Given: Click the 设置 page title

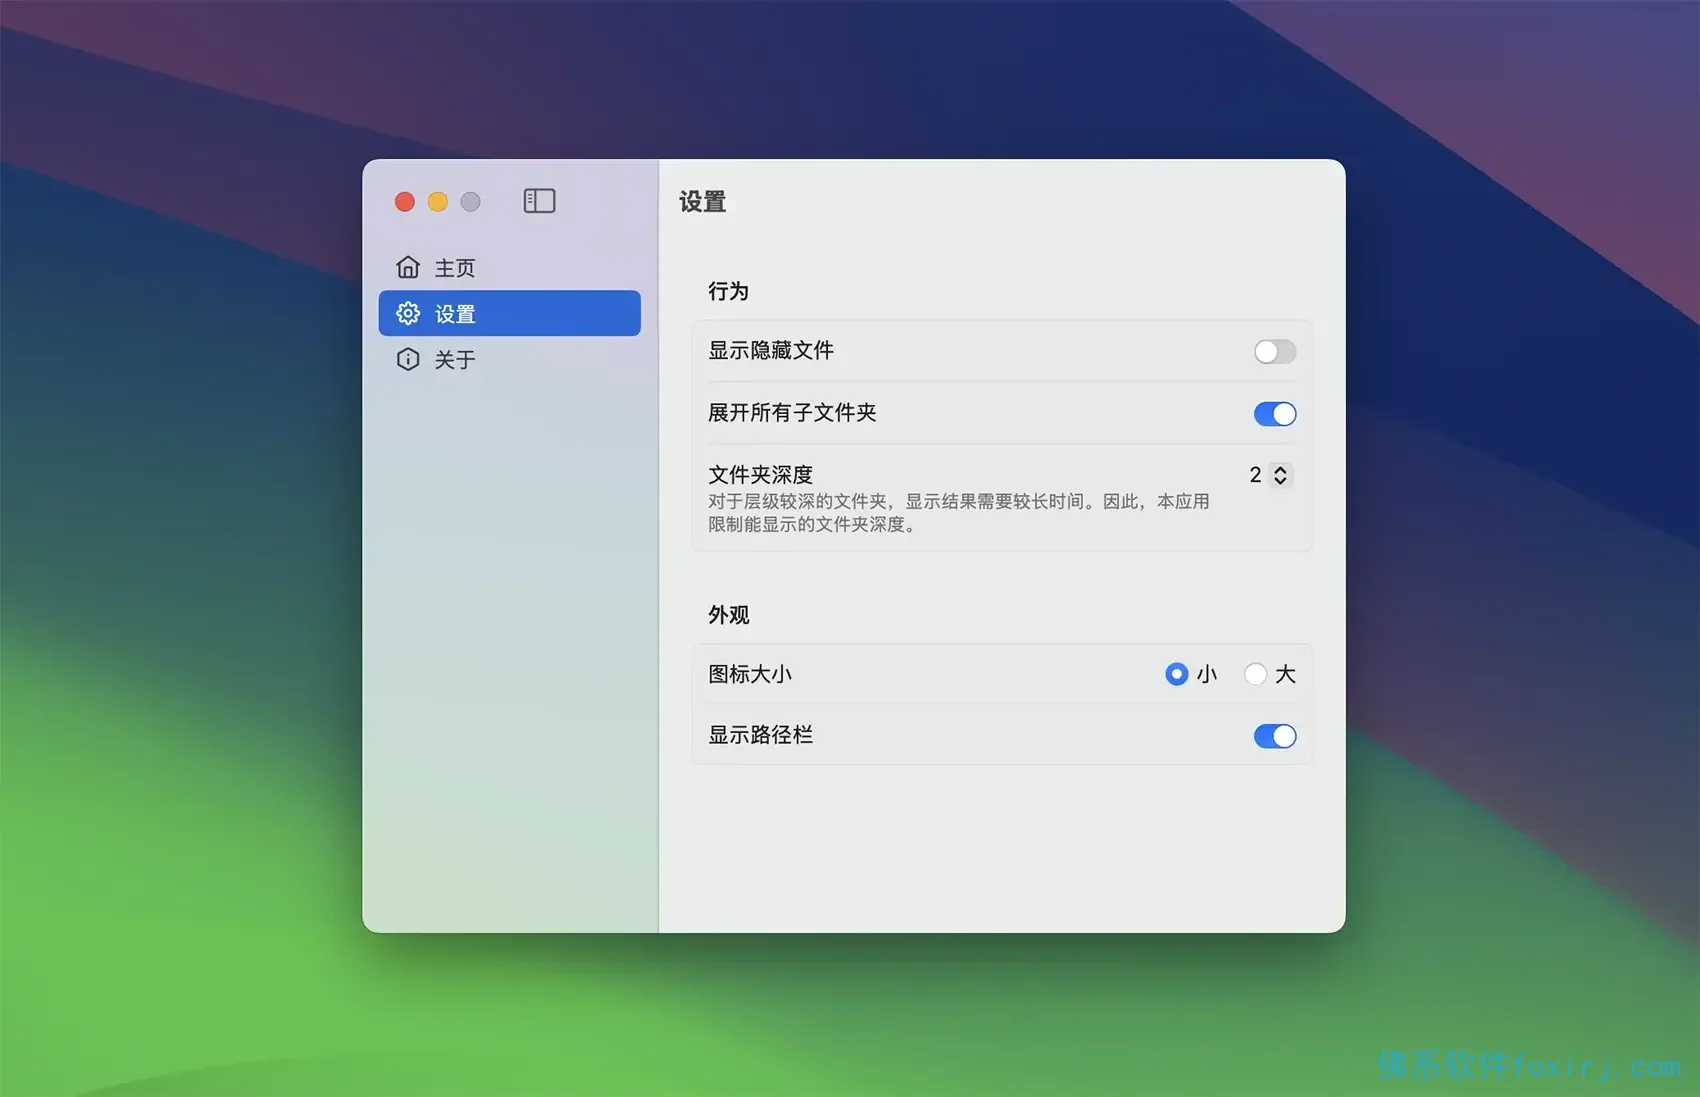Looking at the screenshot, I should [x=702, y=202].
